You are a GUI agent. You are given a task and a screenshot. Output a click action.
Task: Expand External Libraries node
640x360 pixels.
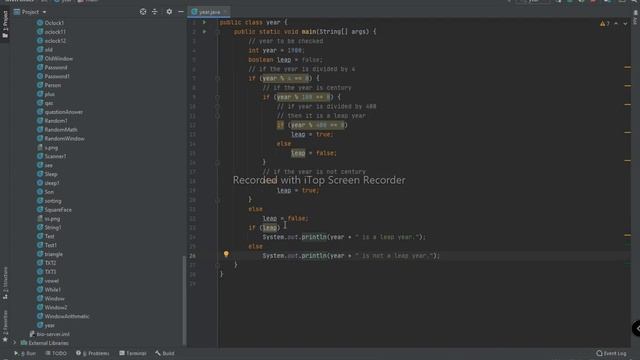pos(15,343)
